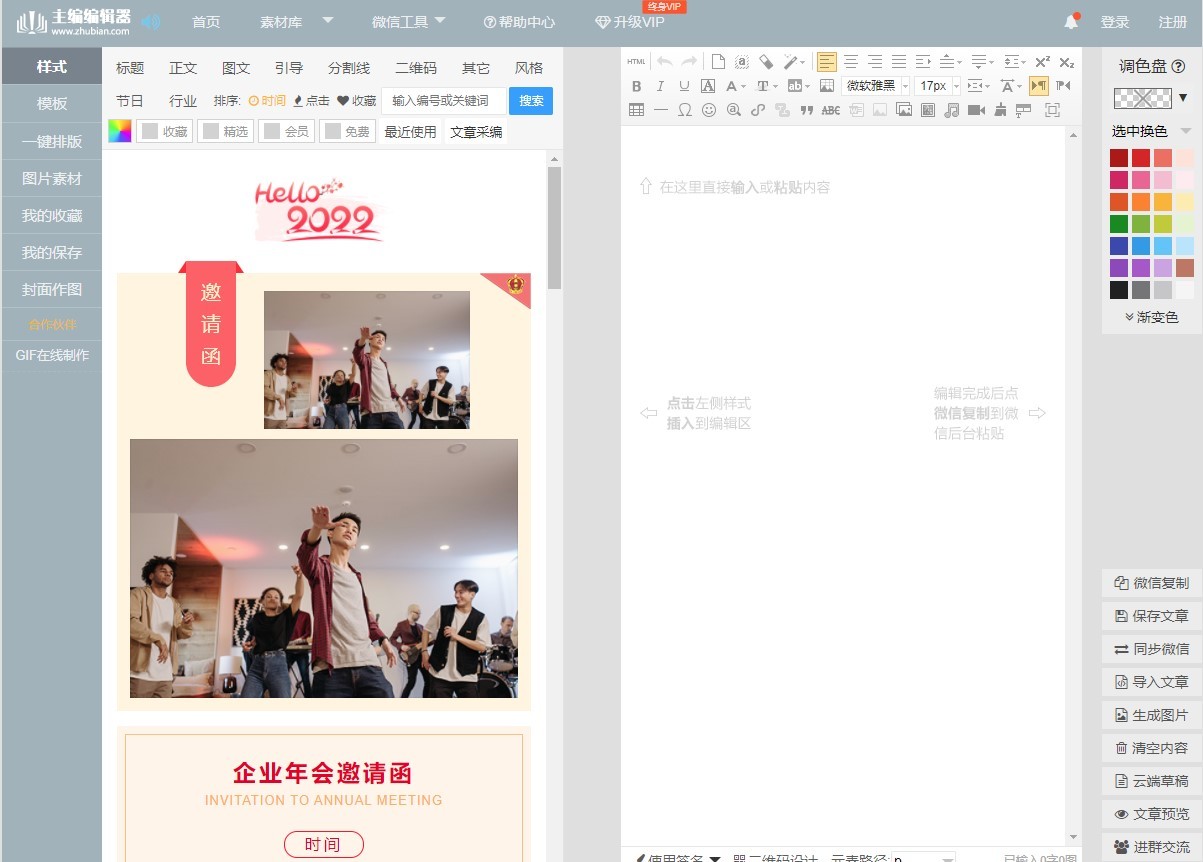Insert a table using the grid icon

[636, 110]
